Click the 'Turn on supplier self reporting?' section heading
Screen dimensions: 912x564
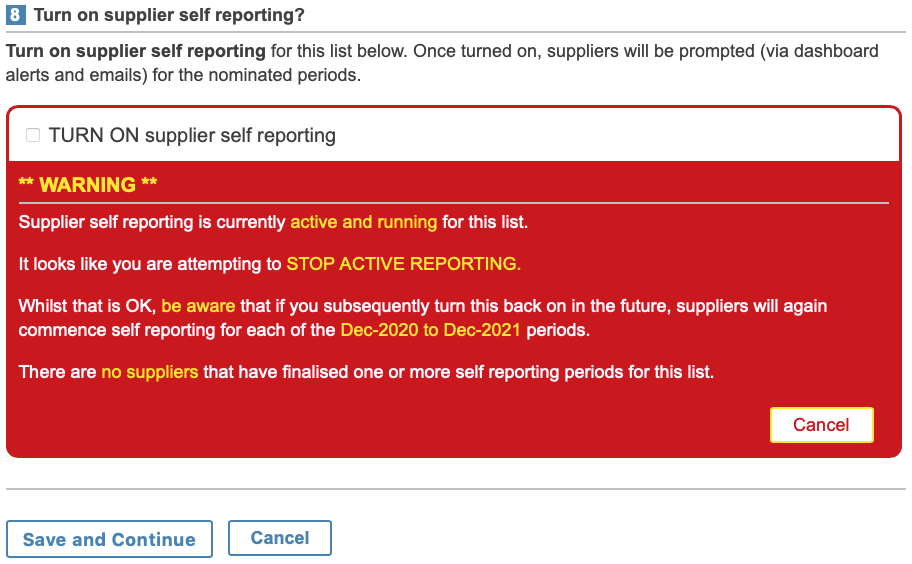(169, 15)
